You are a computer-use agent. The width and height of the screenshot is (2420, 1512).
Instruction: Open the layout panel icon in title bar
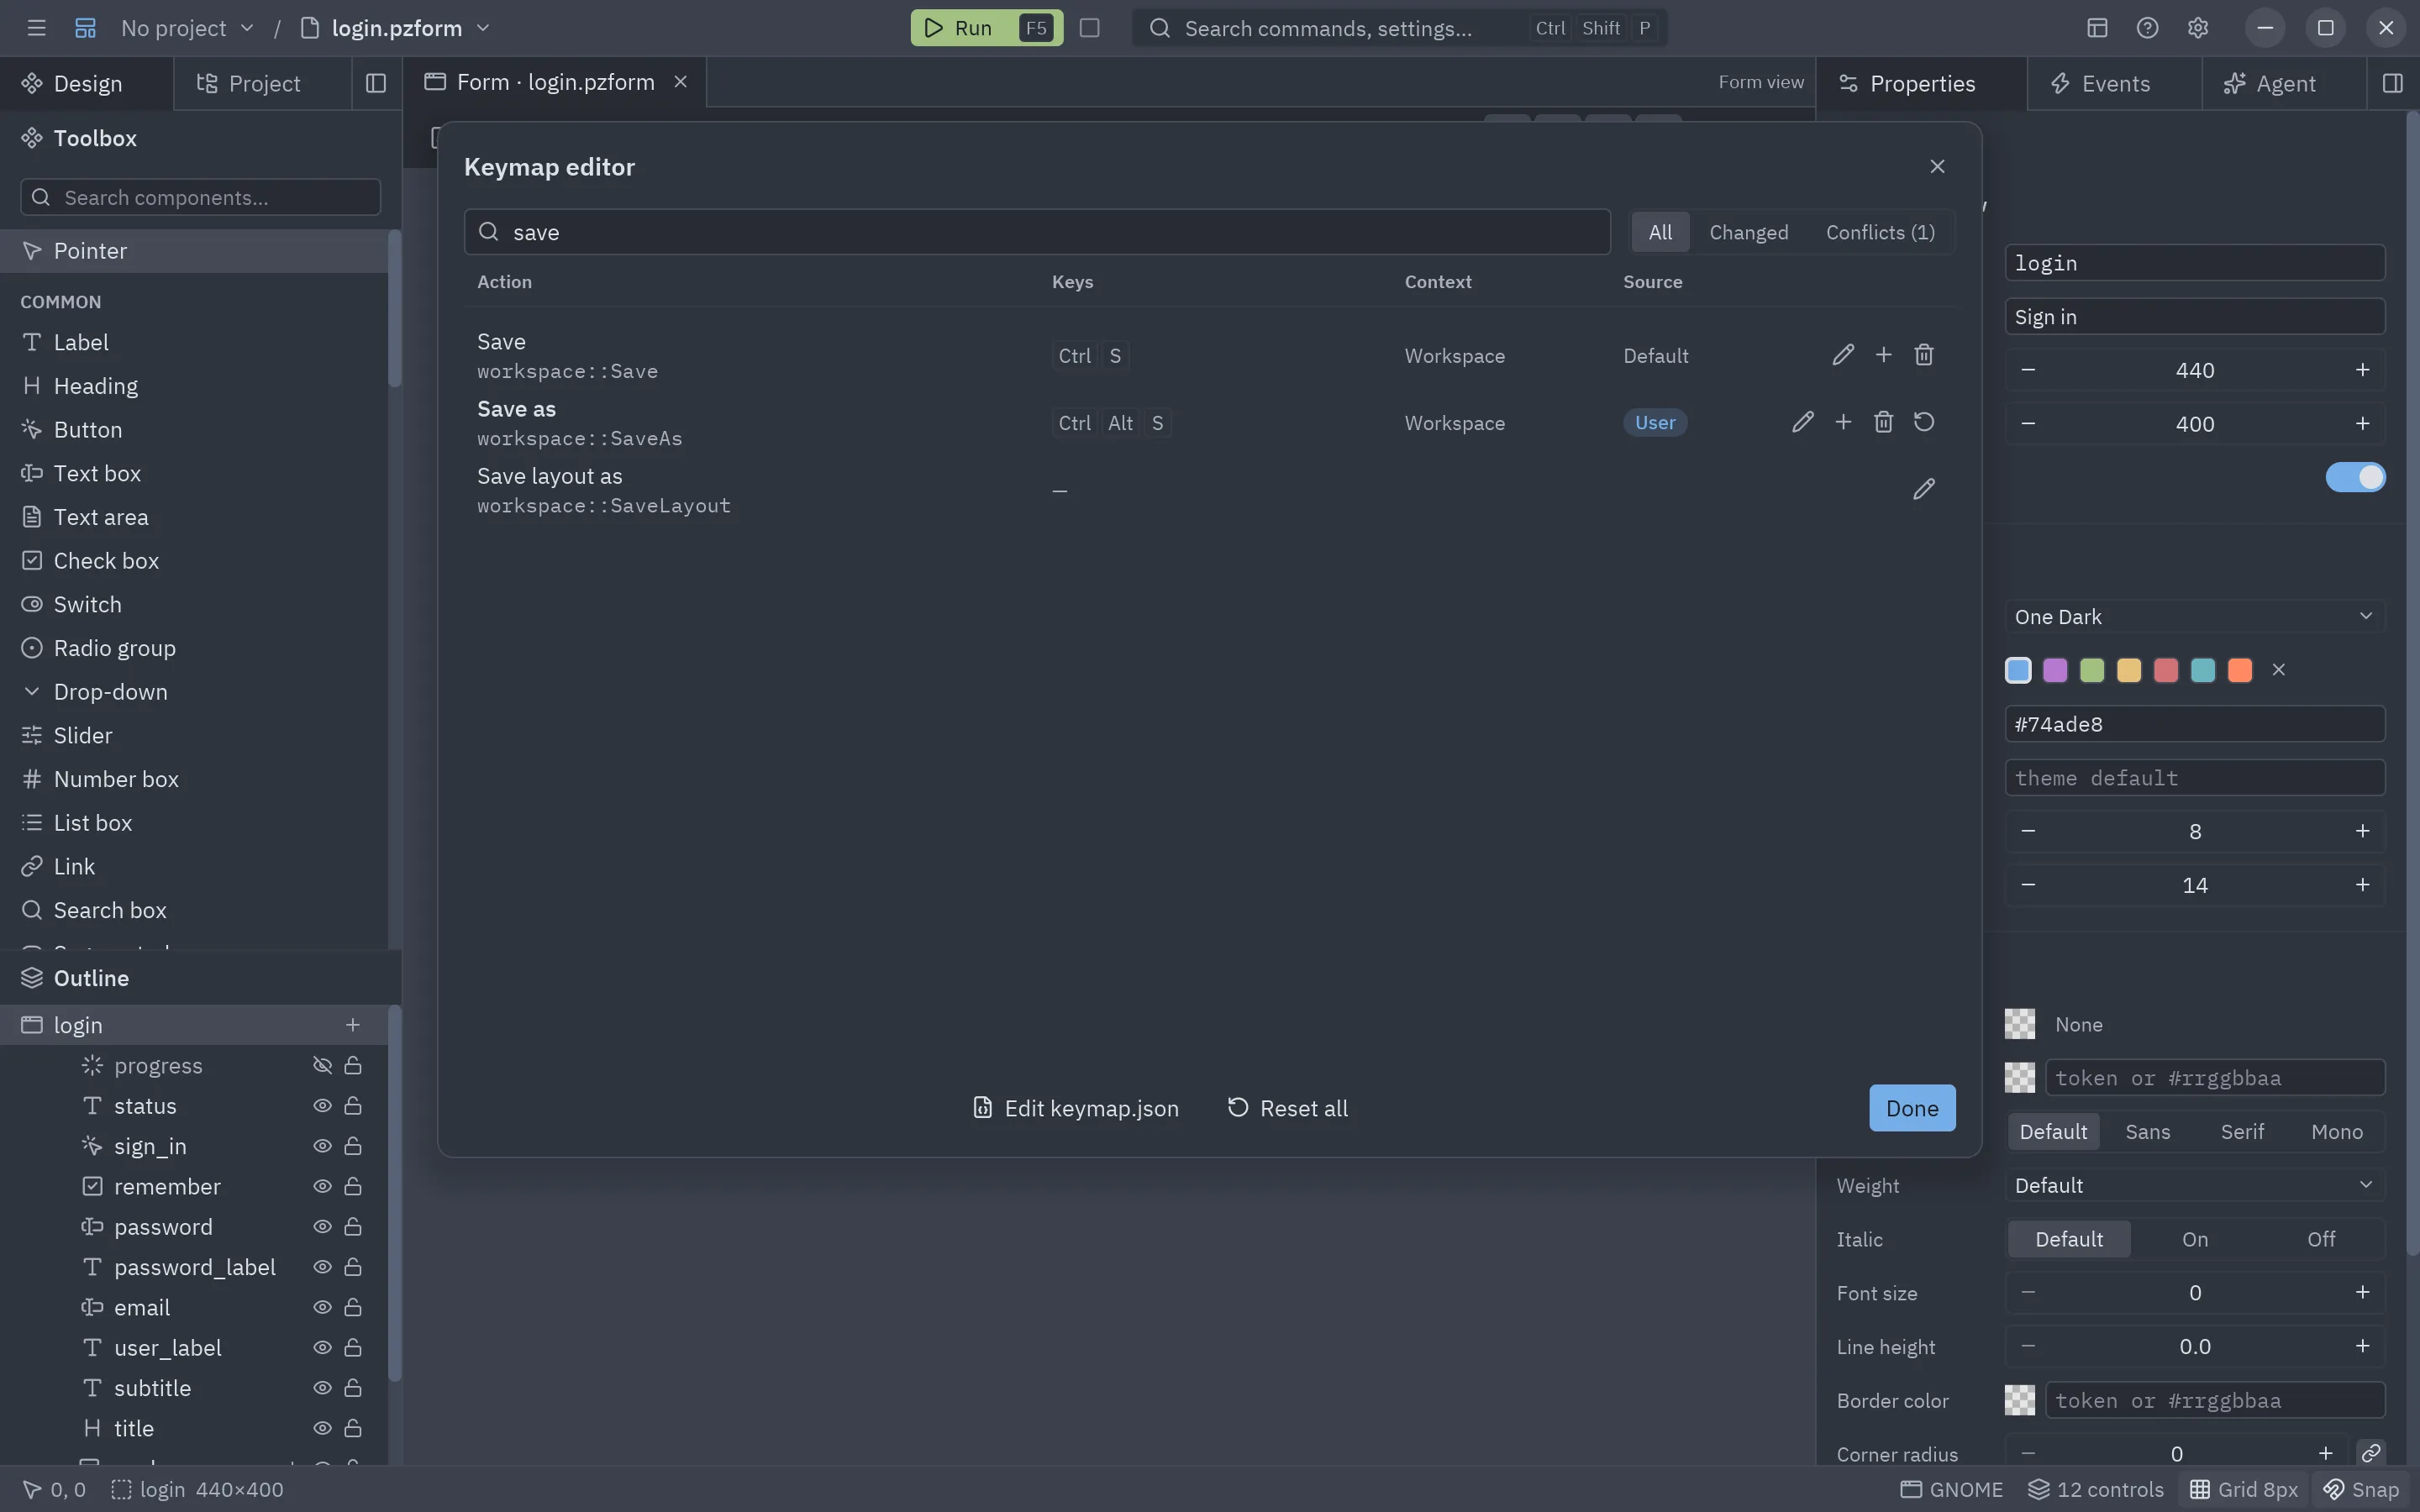pos(2097,28)
